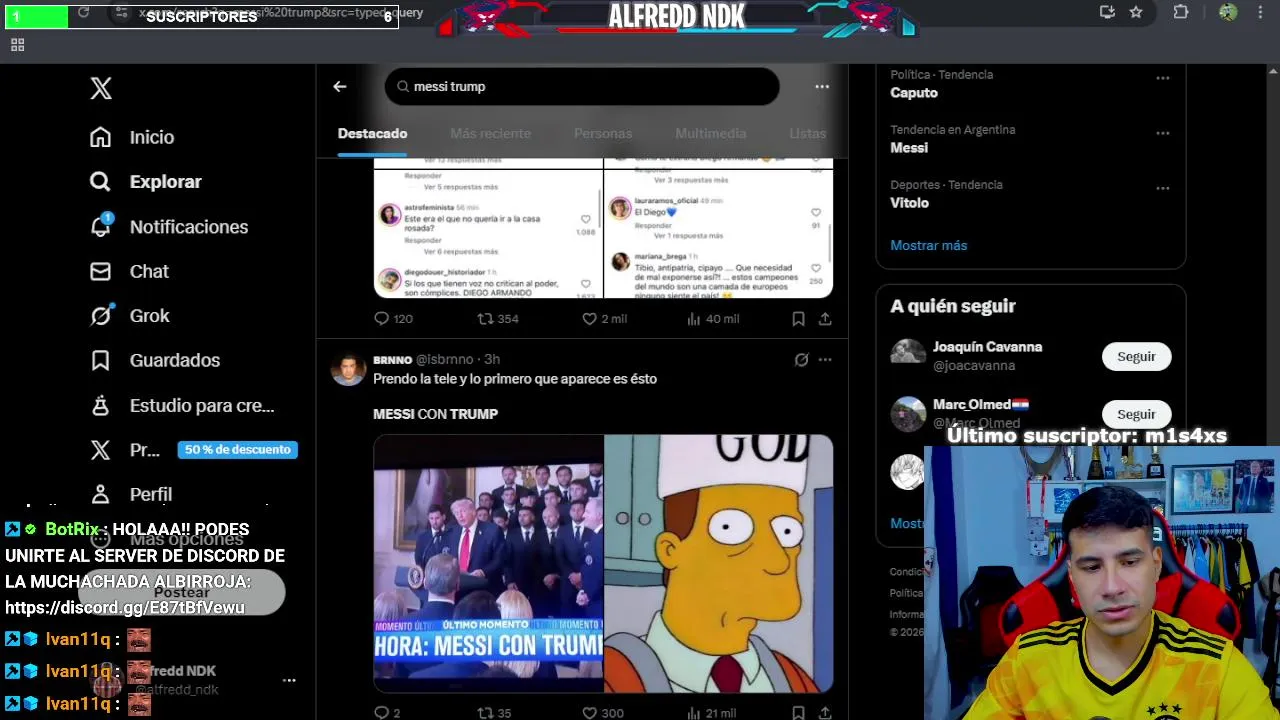
Task: Open browser apps grid icon
Action: pyautogui.click(x=17, y=45)
